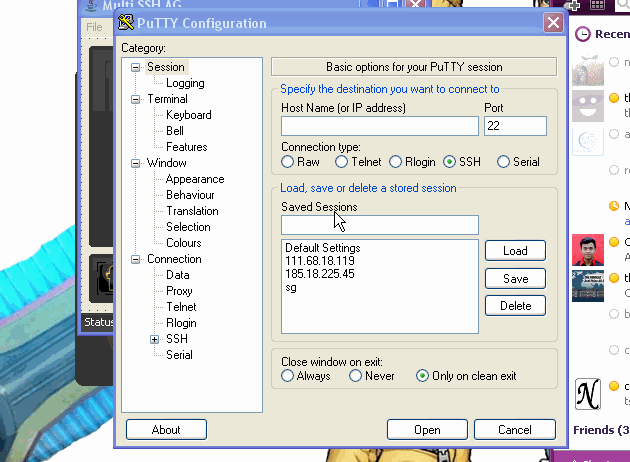Click the letter N contact avatar
Image resolution: width=630 pixels, height=462 pixels.
pos(587,394)
